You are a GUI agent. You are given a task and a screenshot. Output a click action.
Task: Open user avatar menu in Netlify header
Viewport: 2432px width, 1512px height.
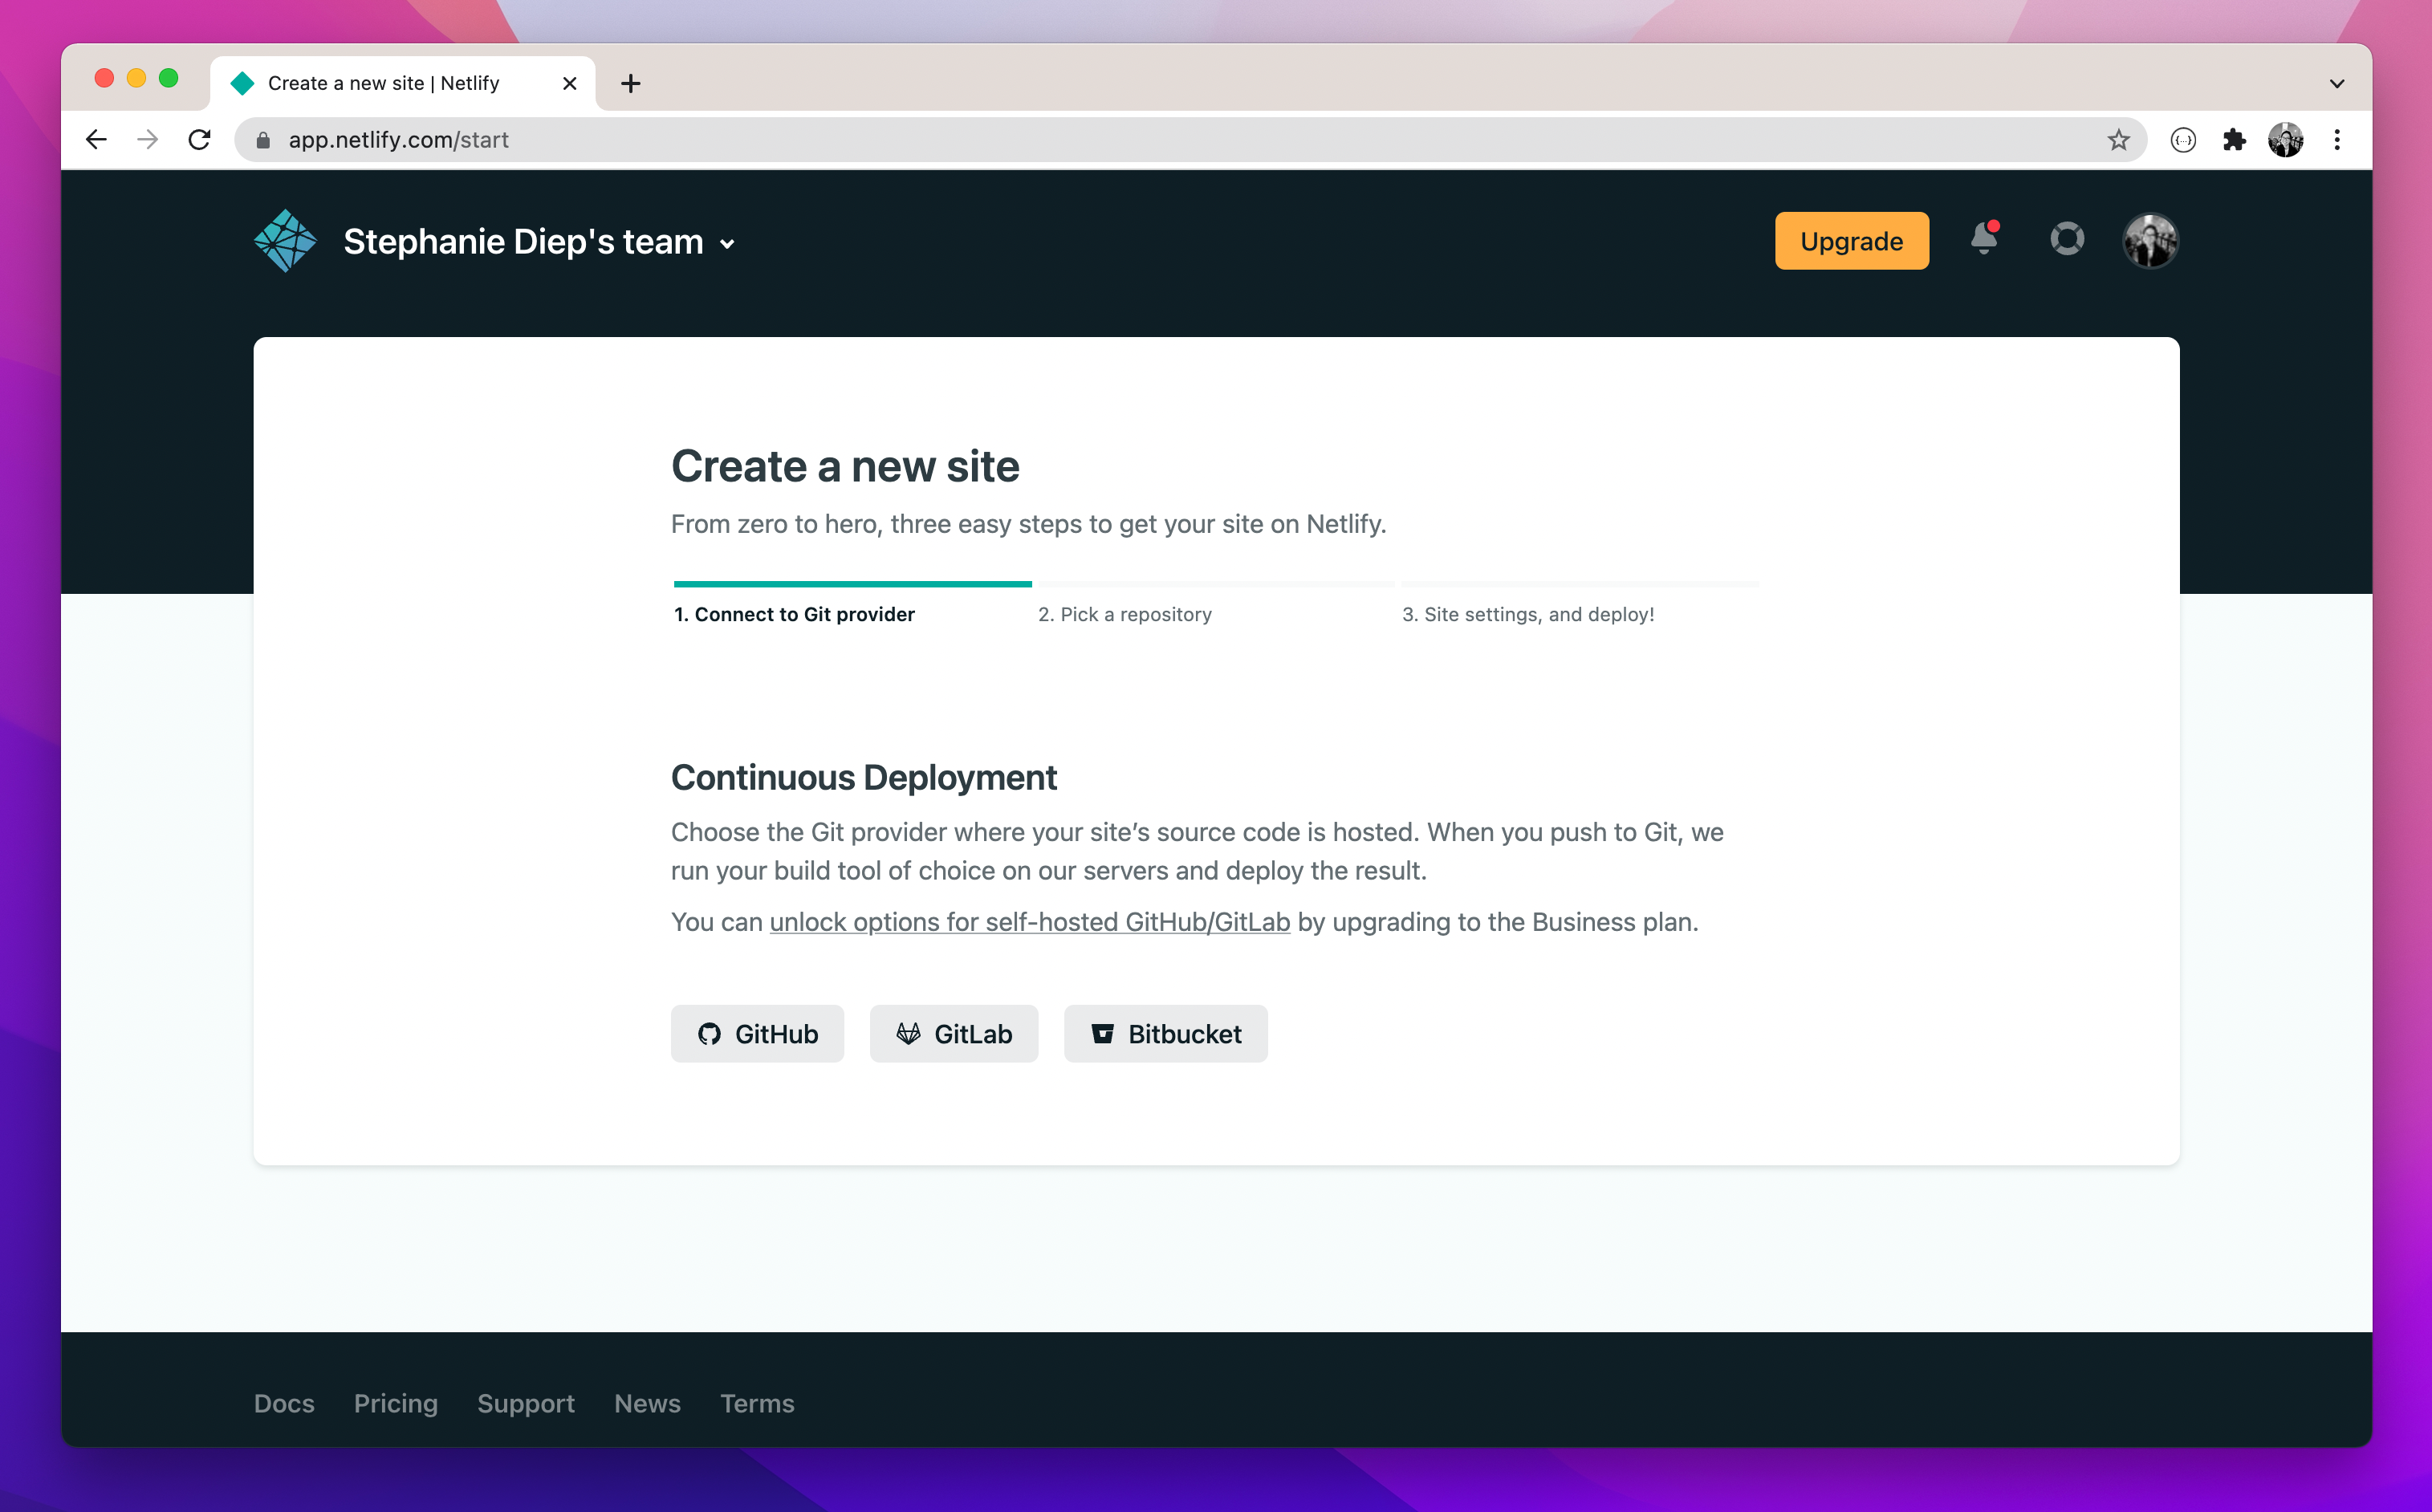(2150, 241)
